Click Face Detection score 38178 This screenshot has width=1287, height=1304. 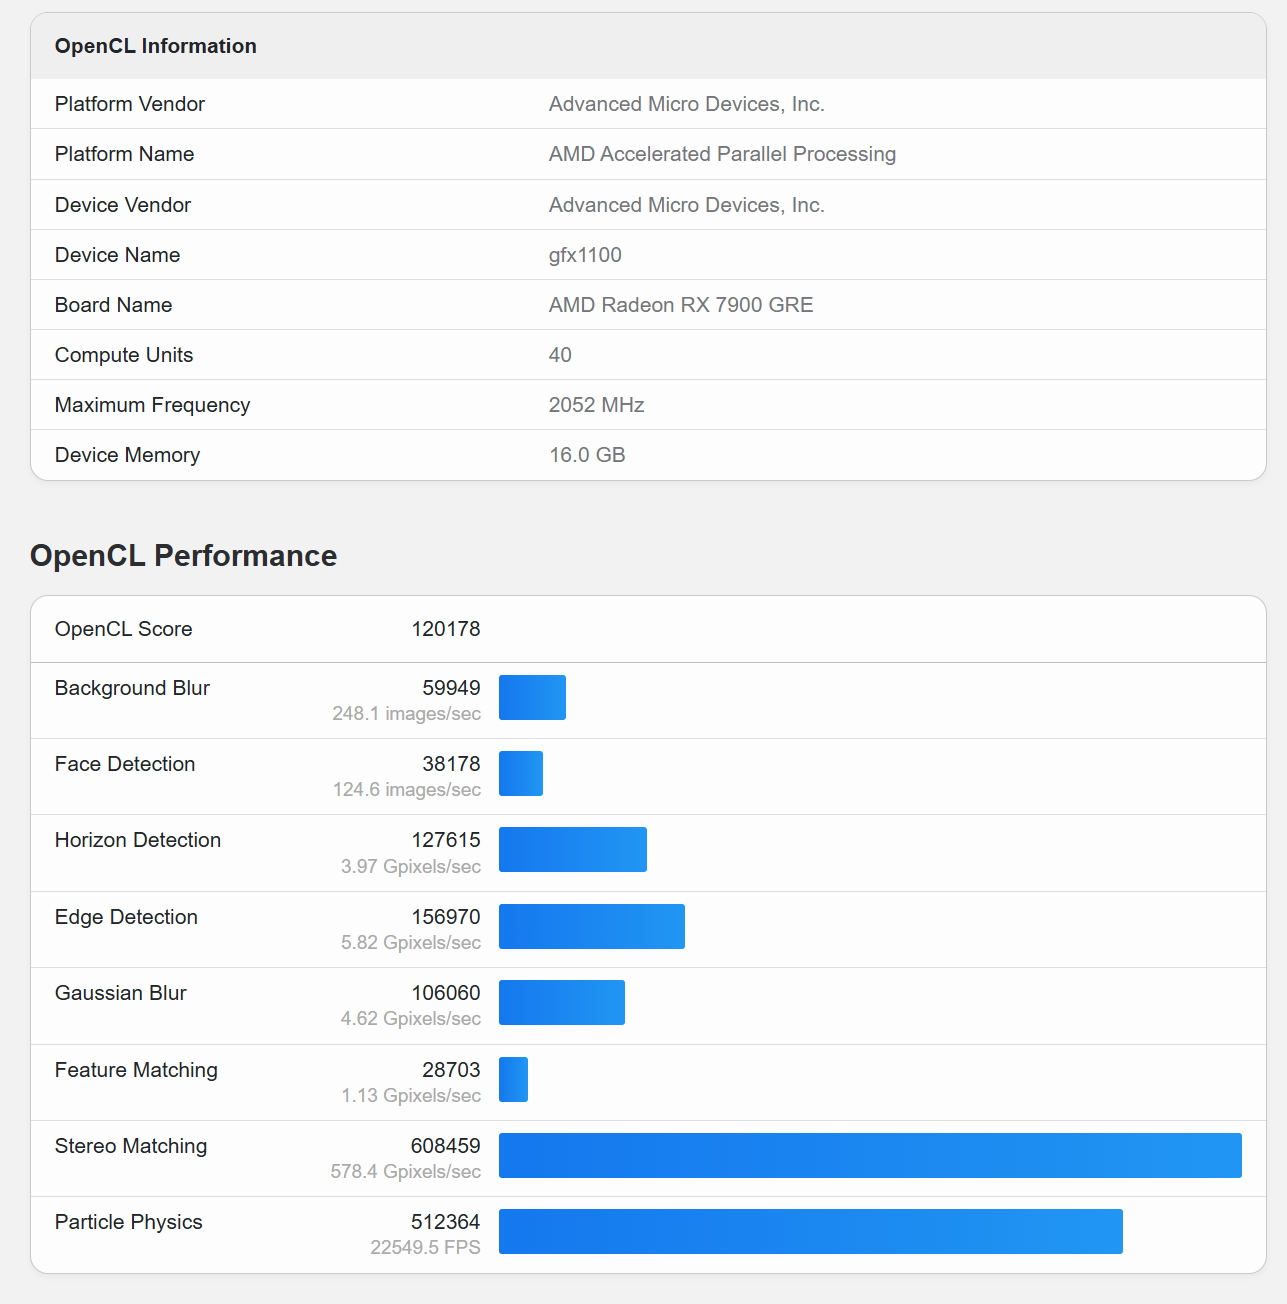pos(451,764)
